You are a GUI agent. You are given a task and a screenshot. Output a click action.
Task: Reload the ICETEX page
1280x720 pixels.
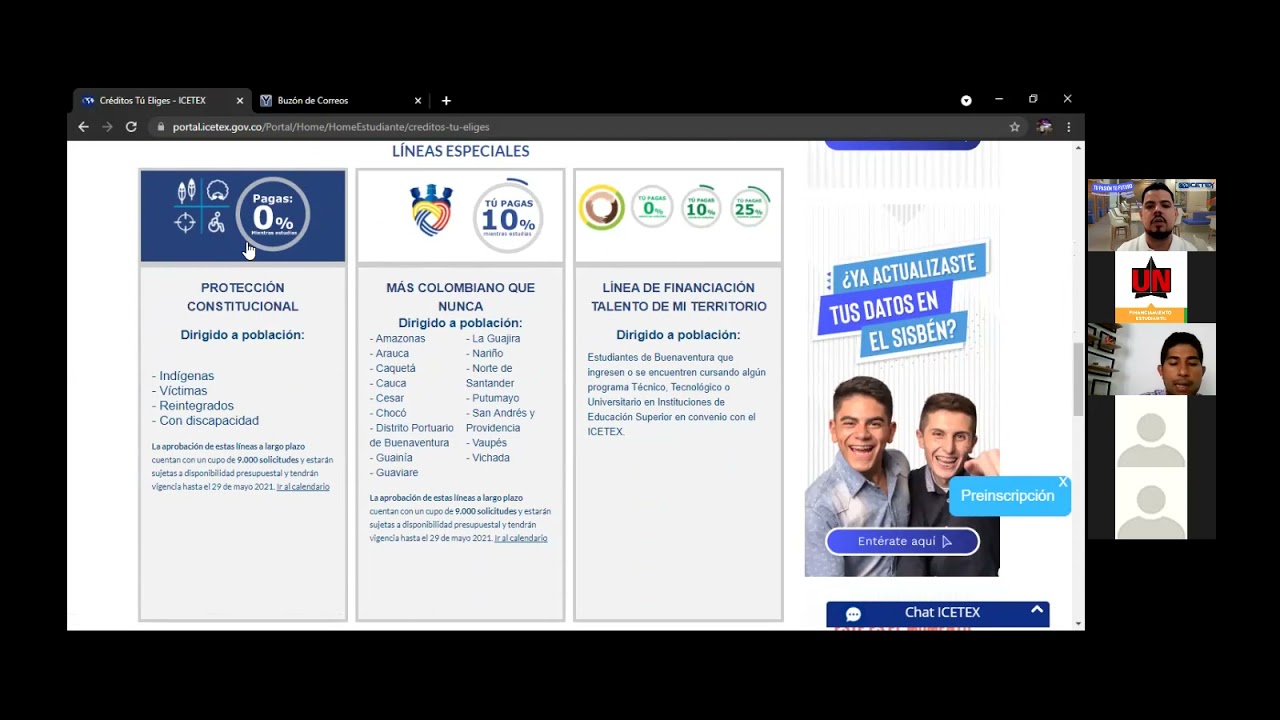pos(131,127)
